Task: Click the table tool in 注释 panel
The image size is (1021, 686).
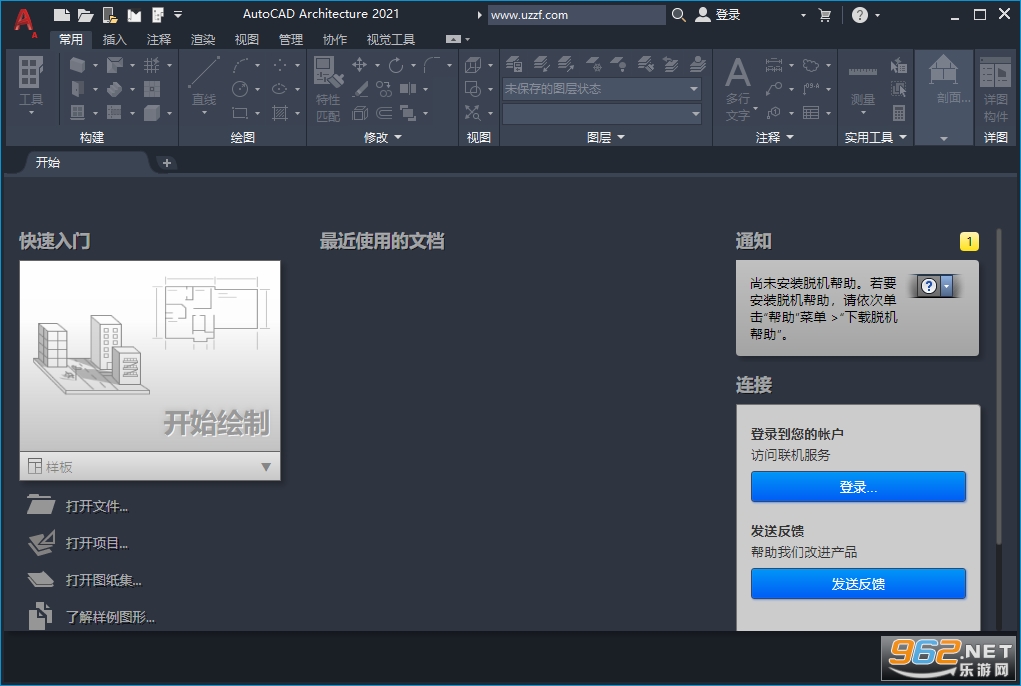Action: click(x=811, y=113)
